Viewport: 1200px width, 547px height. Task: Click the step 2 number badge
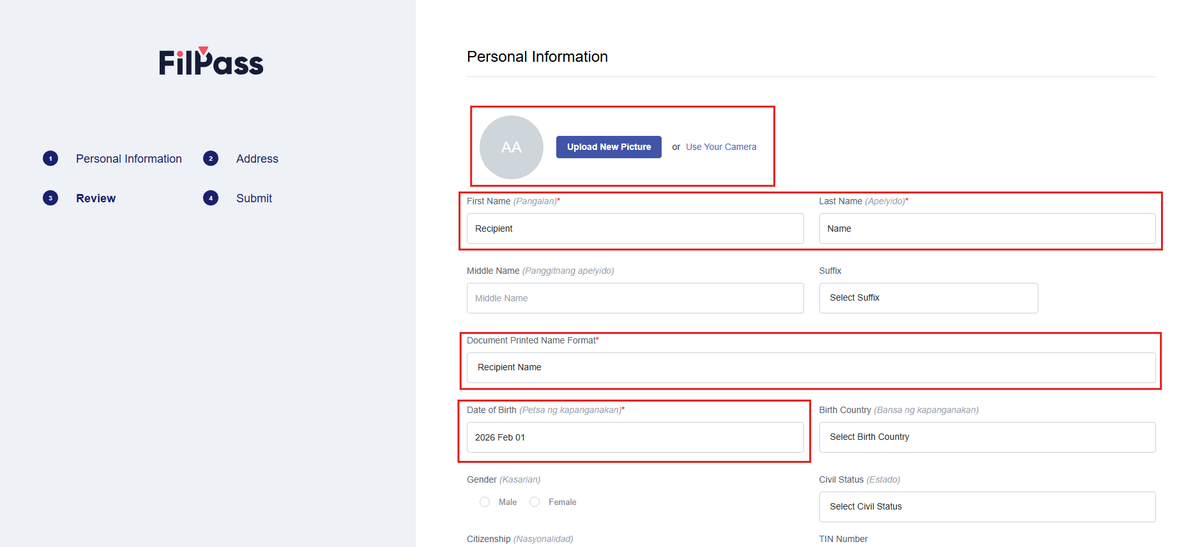pos(211,159)
